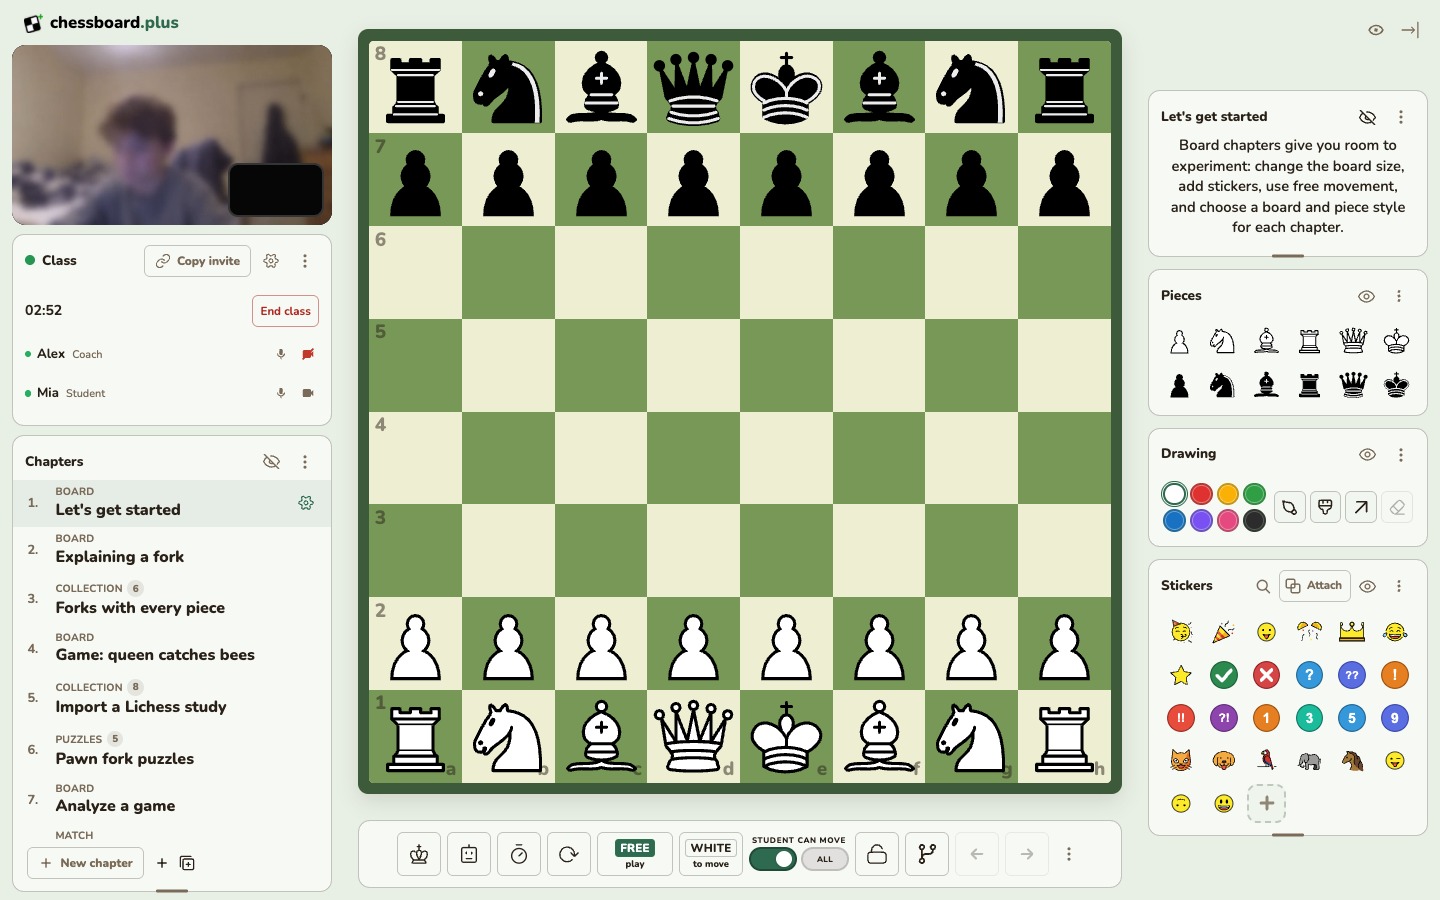Click the king icon in the bottom toolbar
Image resolution: width=1440 pixels, height=900 pixels.
[x=419, y=854]
